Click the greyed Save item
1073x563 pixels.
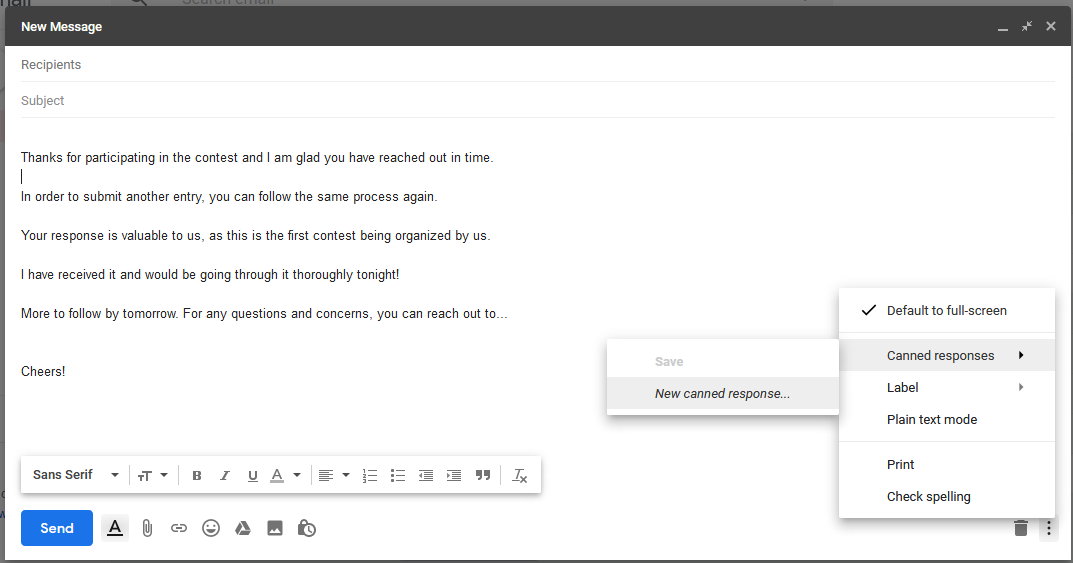[x=723, y=361]
